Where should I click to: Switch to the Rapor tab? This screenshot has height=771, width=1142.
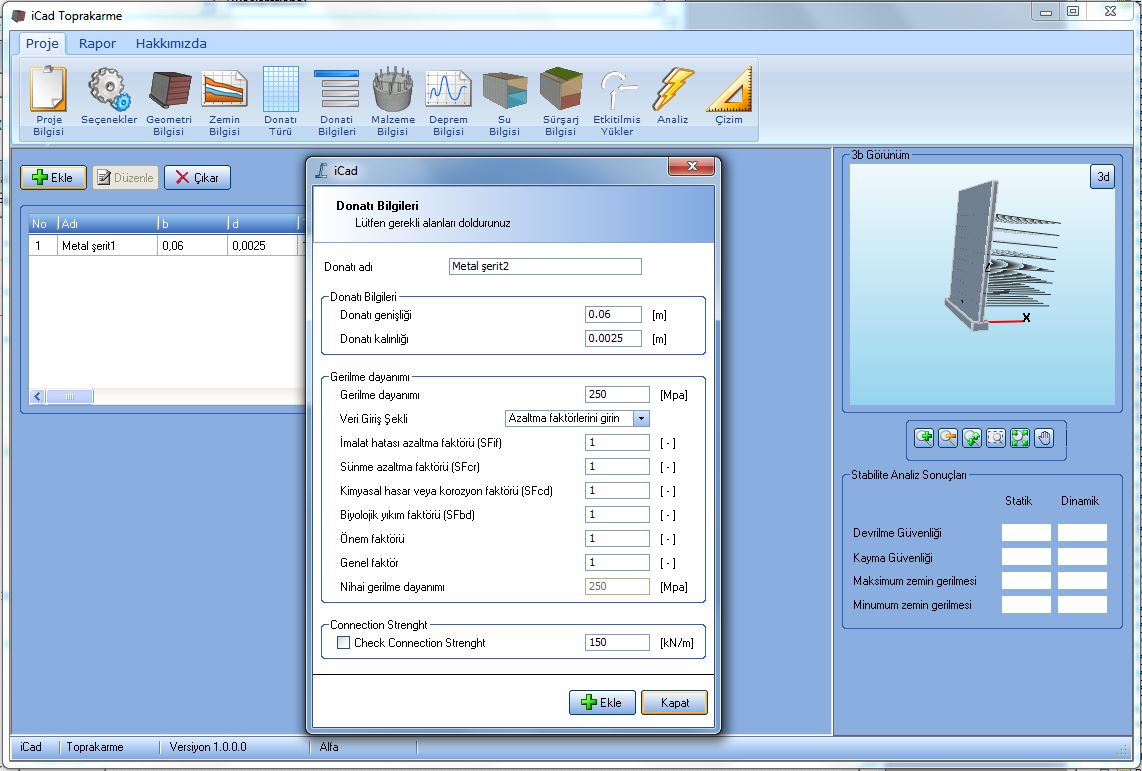click(x=98, y=44)
